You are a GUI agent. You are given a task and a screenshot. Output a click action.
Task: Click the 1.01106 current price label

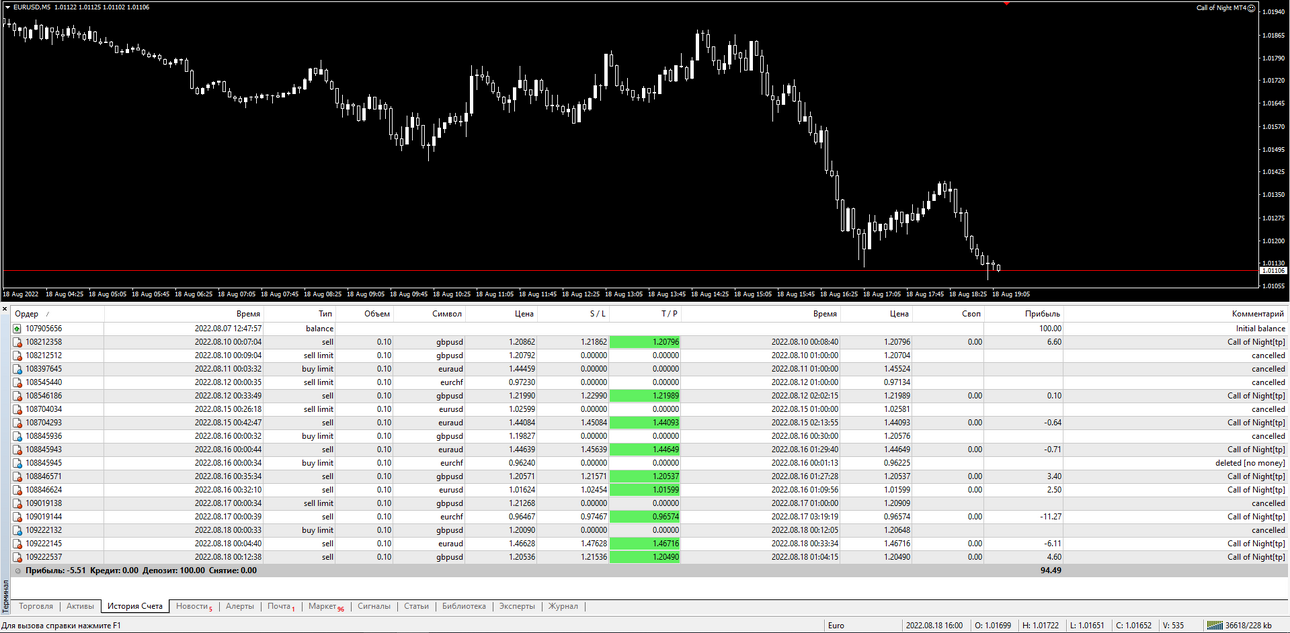click(1272, 270)
